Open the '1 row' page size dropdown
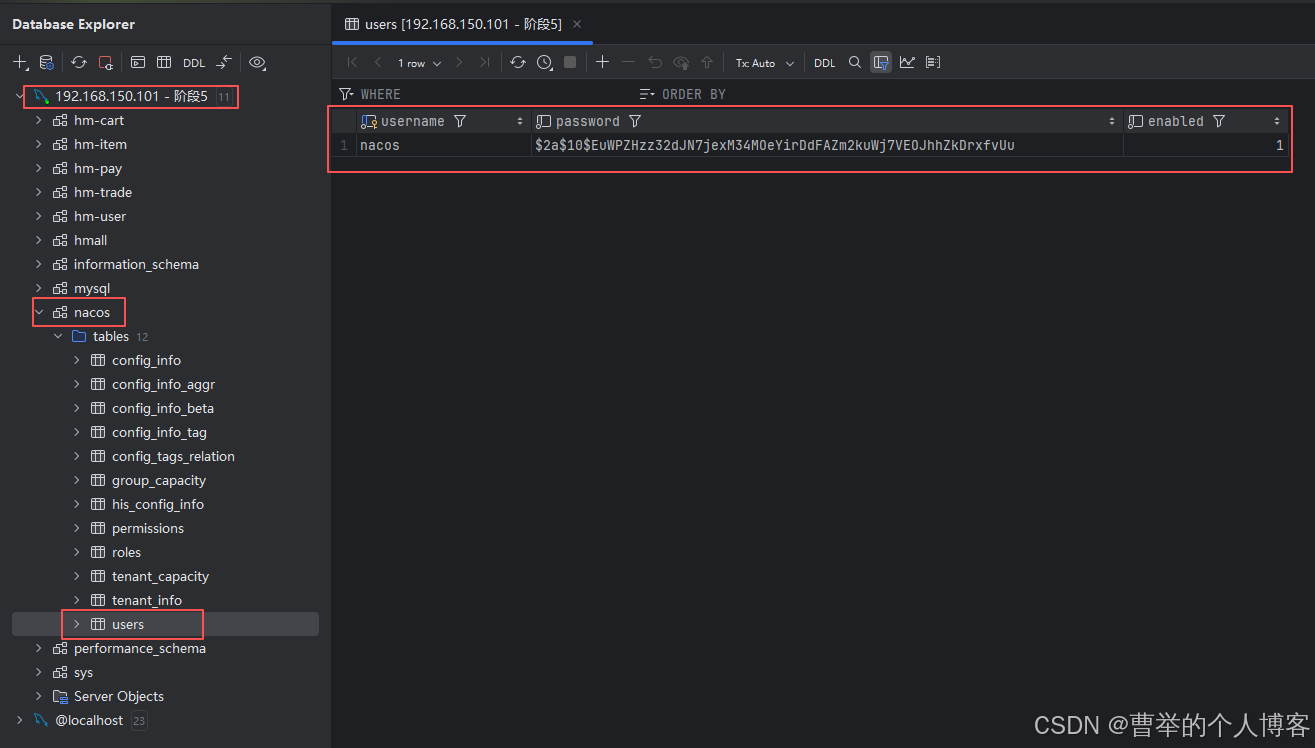This screenshot has width=1315, height=748. pos(420,63)
